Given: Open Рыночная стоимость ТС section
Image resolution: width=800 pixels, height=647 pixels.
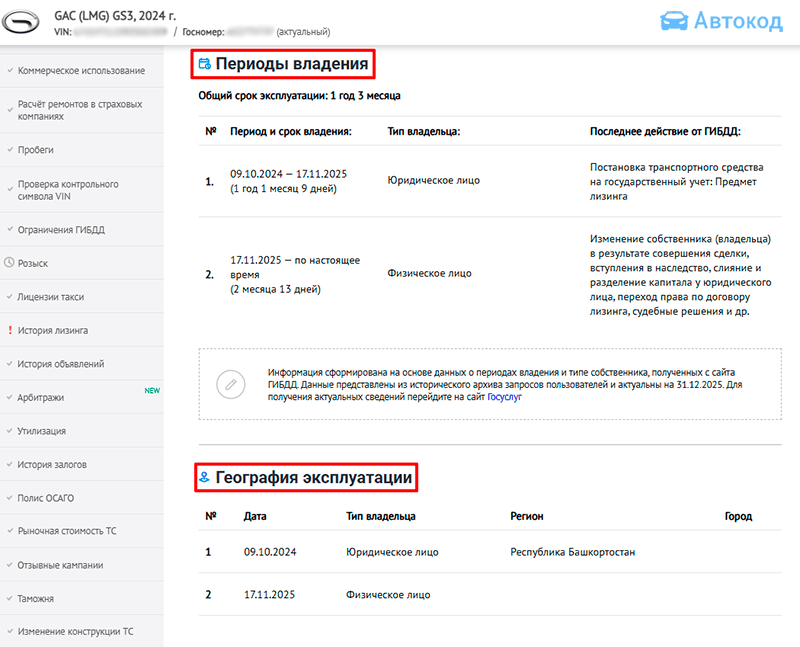Looking at the screenshot, I should [x=67, y=531].
